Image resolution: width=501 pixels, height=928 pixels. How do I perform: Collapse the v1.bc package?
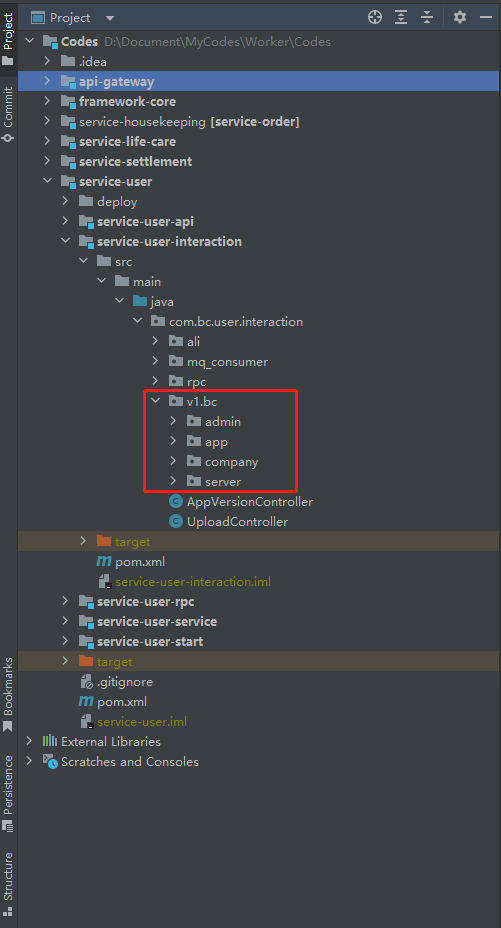[156, 401]
